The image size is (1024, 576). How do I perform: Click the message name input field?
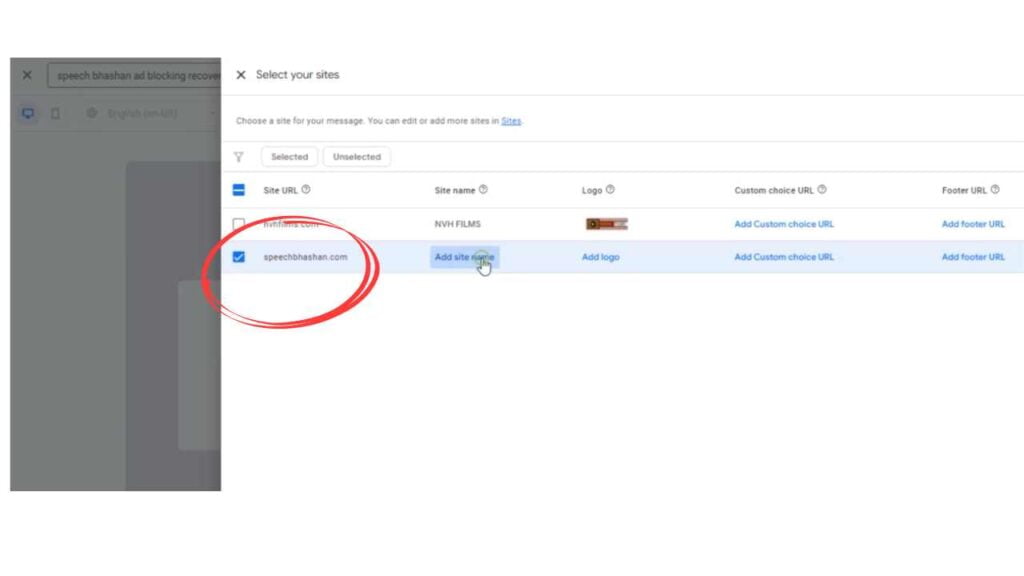tap(135, 75)
